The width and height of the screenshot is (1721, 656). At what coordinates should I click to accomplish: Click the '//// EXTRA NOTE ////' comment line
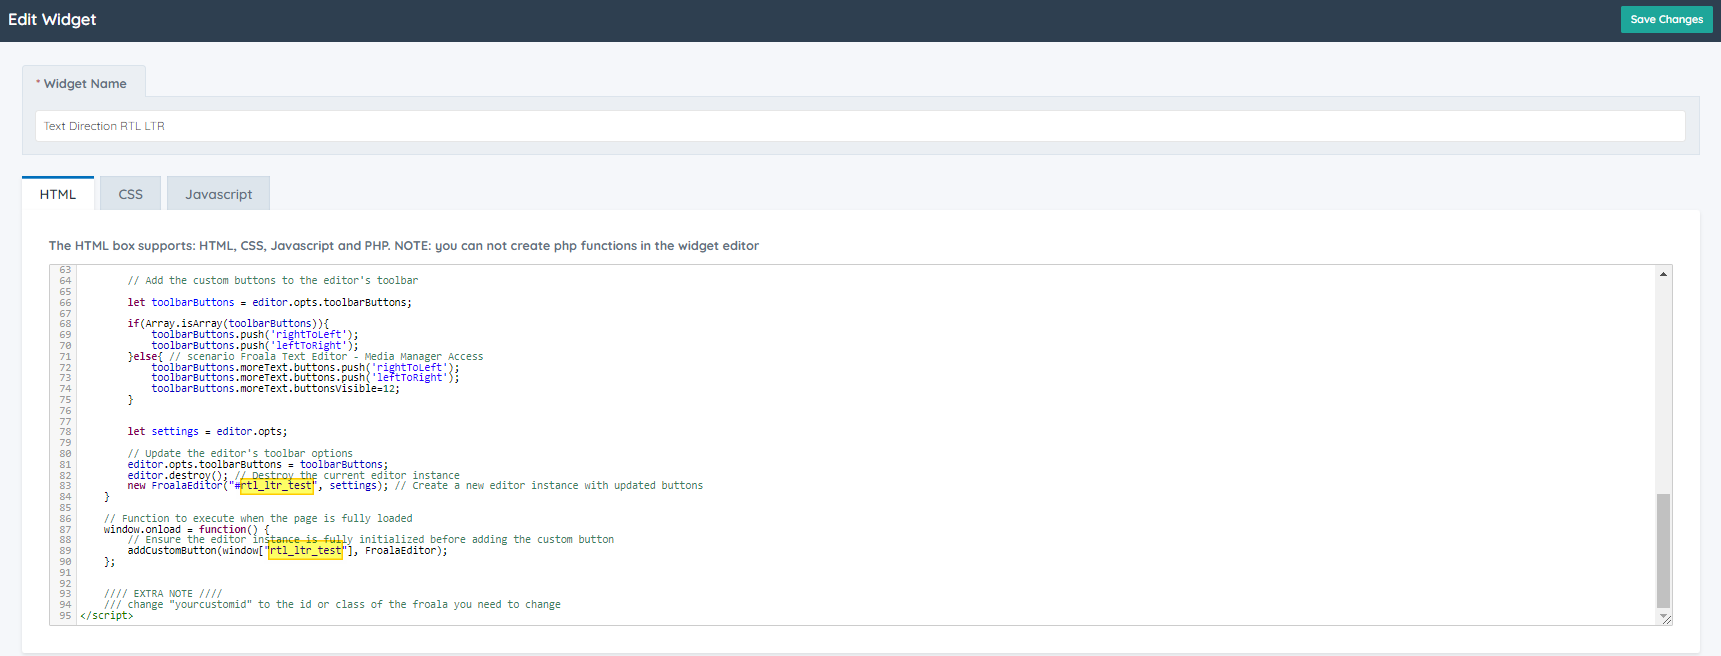(163, 594)
